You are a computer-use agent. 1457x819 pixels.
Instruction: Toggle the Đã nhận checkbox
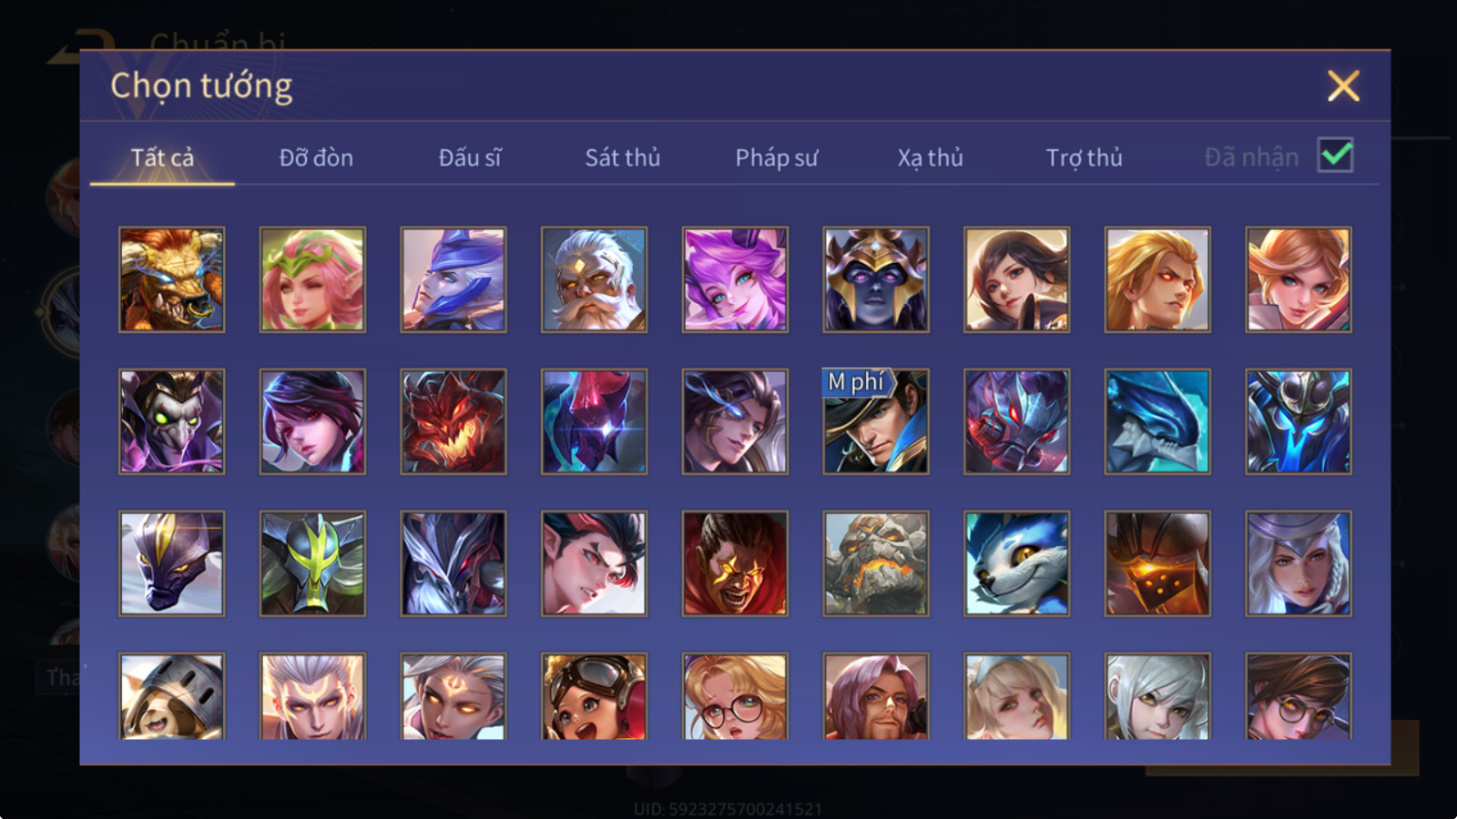[1335, 156]
